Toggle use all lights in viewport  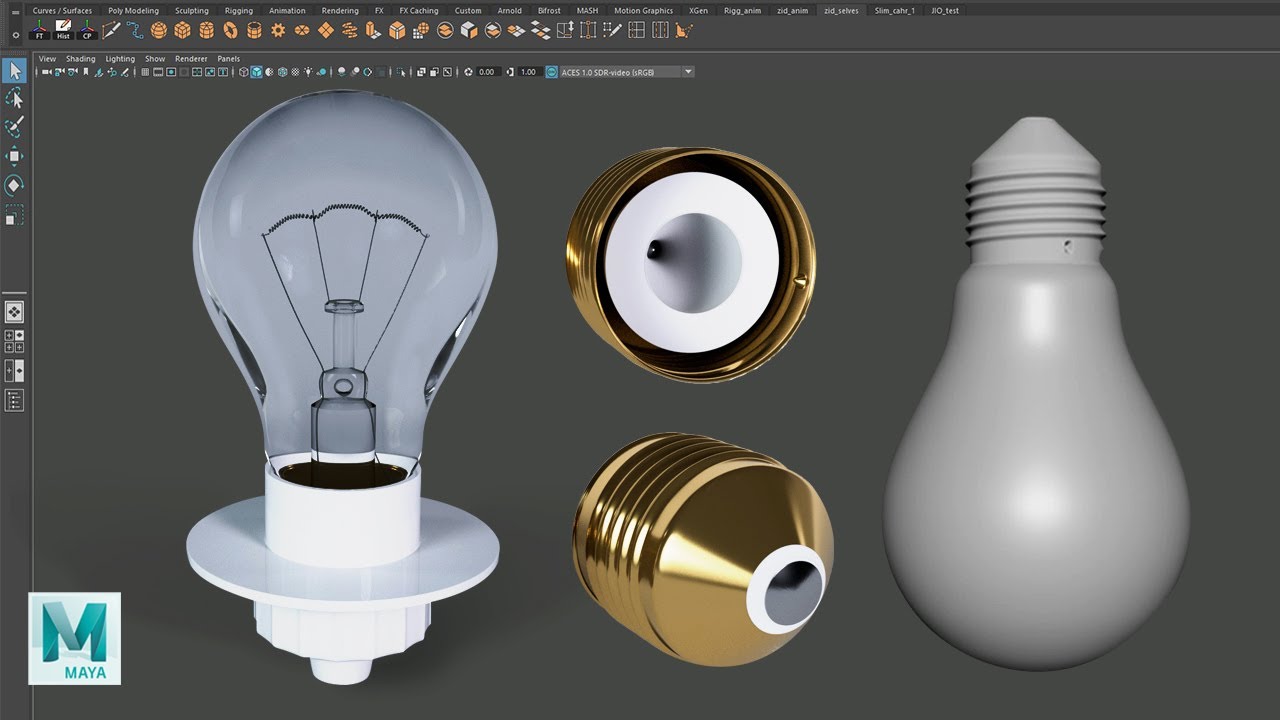coord(308,72)
